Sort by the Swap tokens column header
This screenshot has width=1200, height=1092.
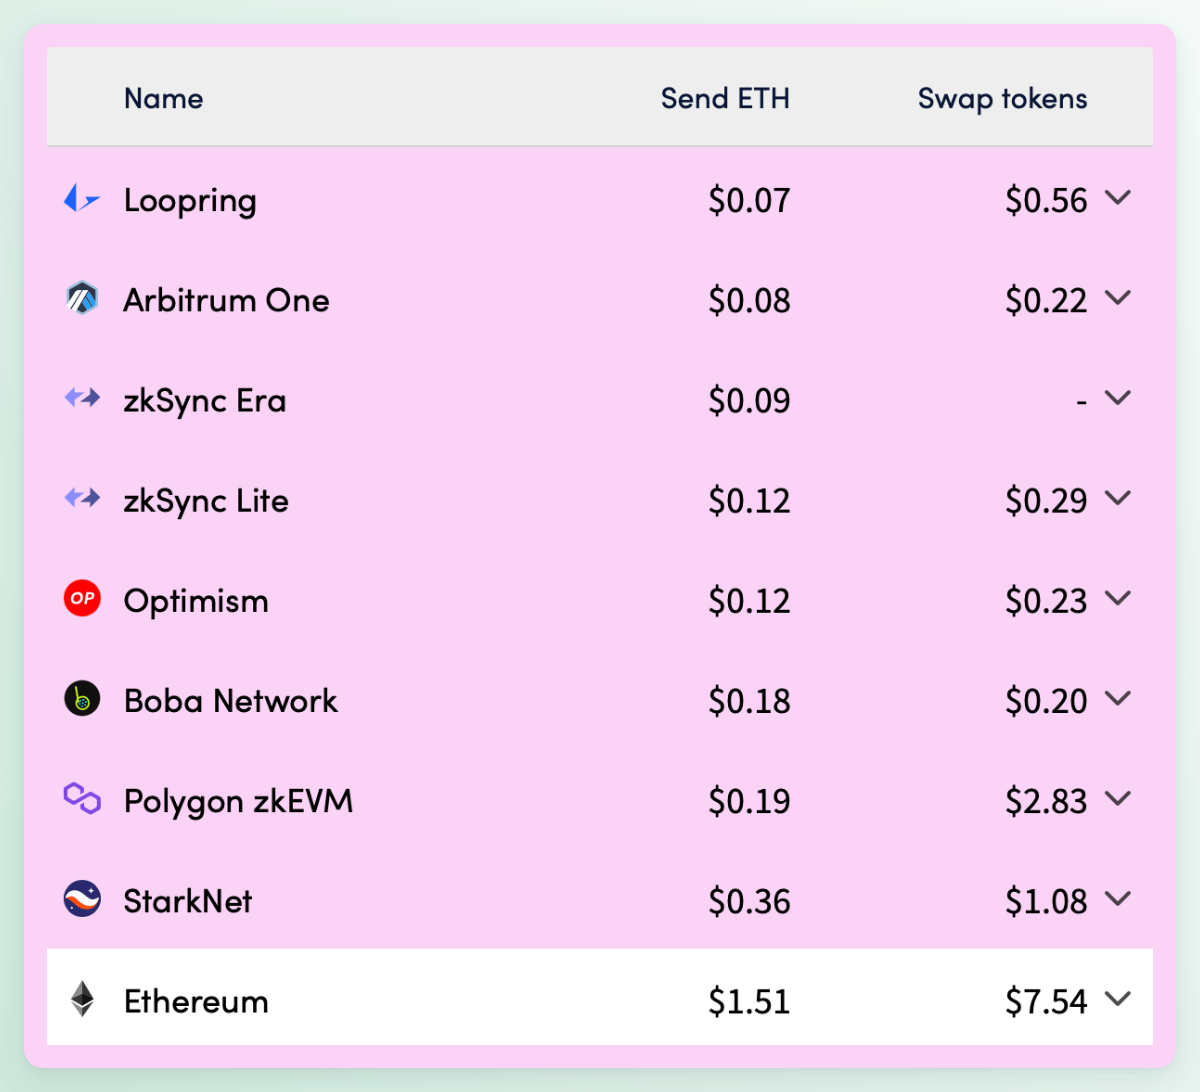[1002, 98]
